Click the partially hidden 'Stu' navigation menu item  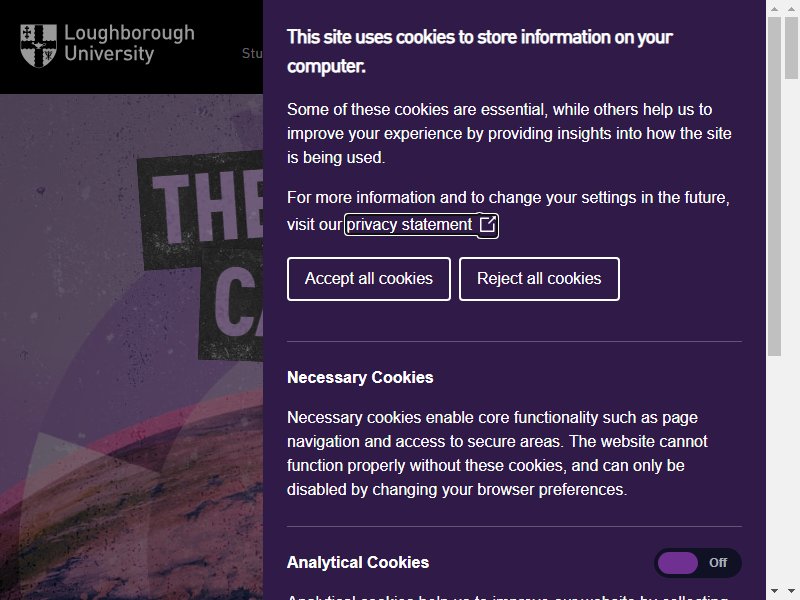[x=252, y=53]
